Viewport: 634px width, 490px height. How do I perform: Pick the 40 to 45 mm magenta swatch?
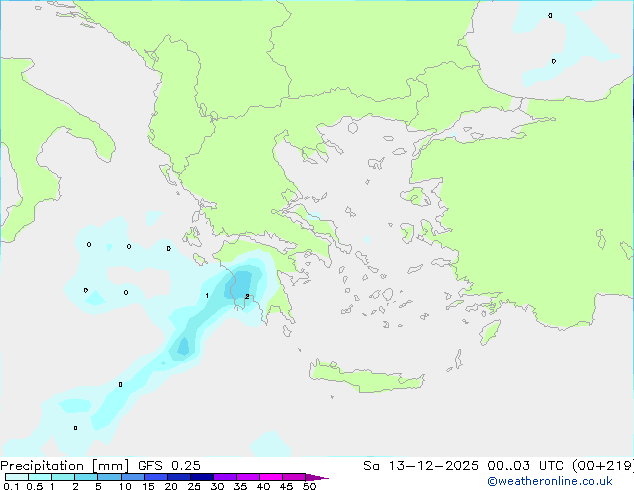271,477
